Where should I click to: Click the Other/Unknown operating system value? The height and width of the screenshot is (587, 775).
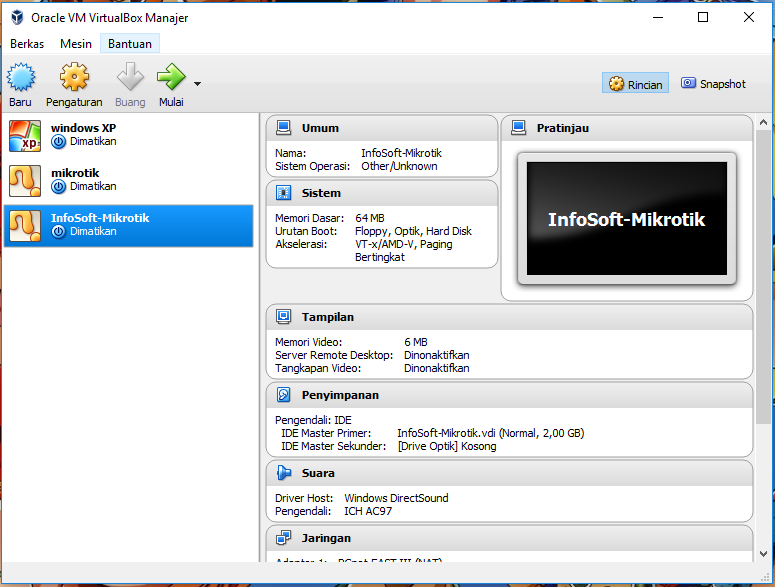399,166
